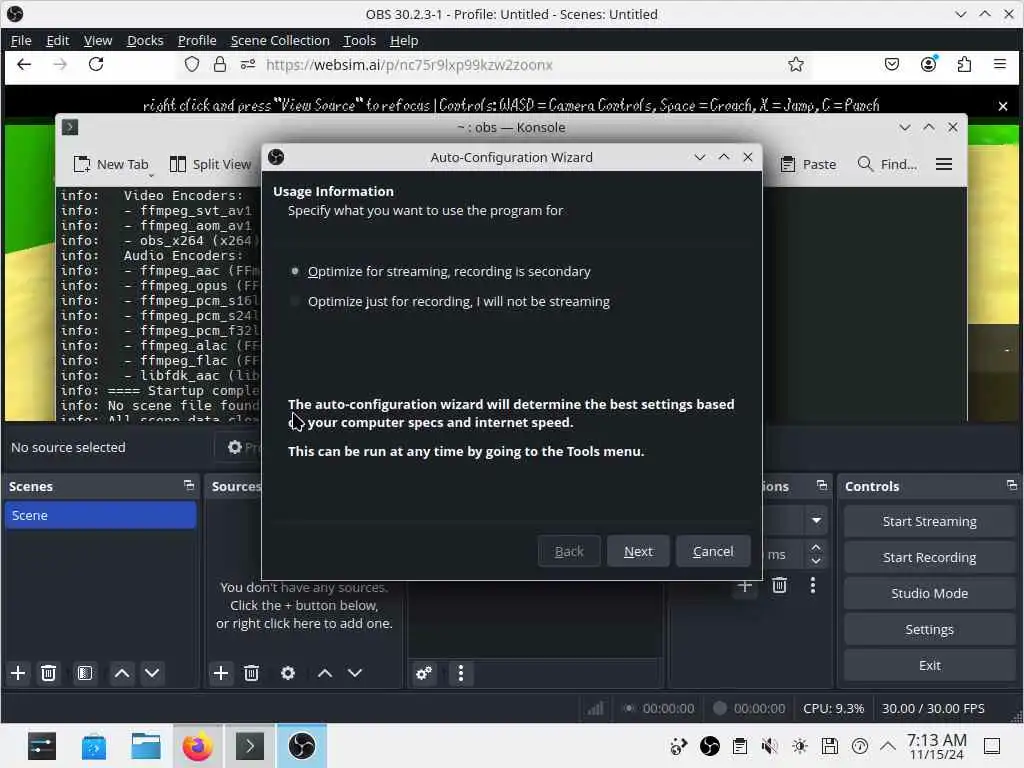Open Firefox hamburger application menu
Screen dimensions: 1024x768
point(1000,64)
